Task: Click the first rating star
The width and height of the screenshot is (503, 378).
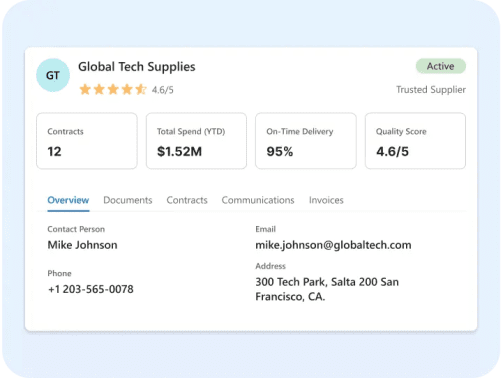Action: click(x=85, y=89)
